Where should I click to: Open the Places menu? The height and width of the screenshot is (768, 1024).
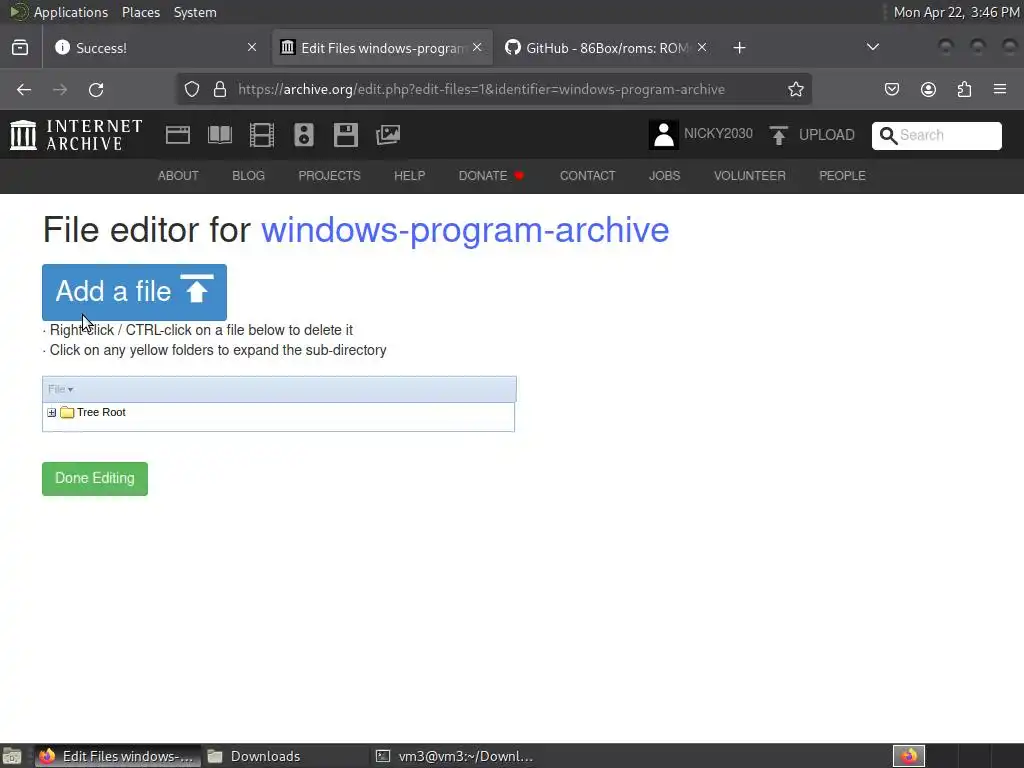(x=140, y=12)
